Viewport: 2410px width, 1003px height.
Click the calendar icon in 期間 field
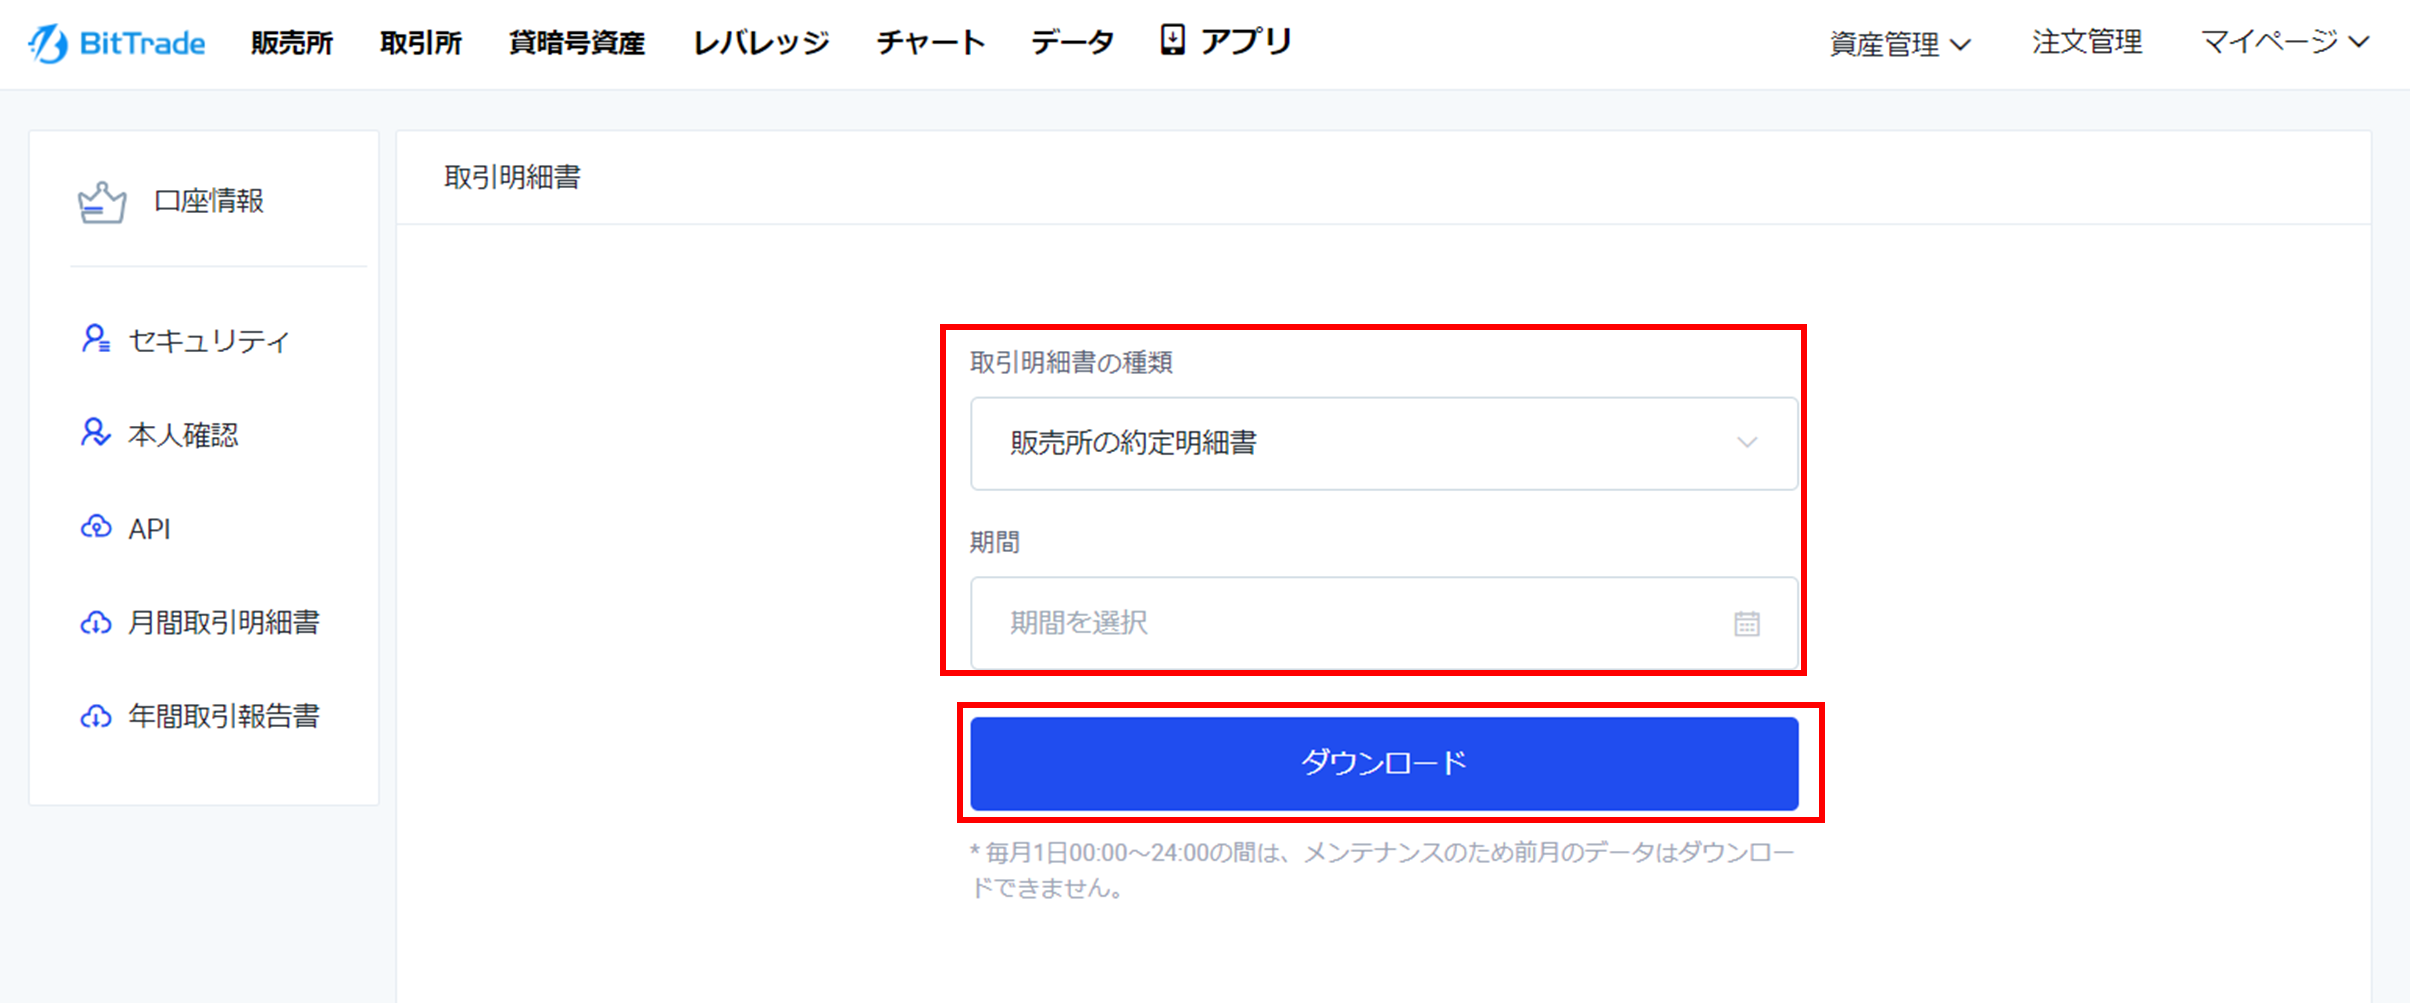(1747, 623)
